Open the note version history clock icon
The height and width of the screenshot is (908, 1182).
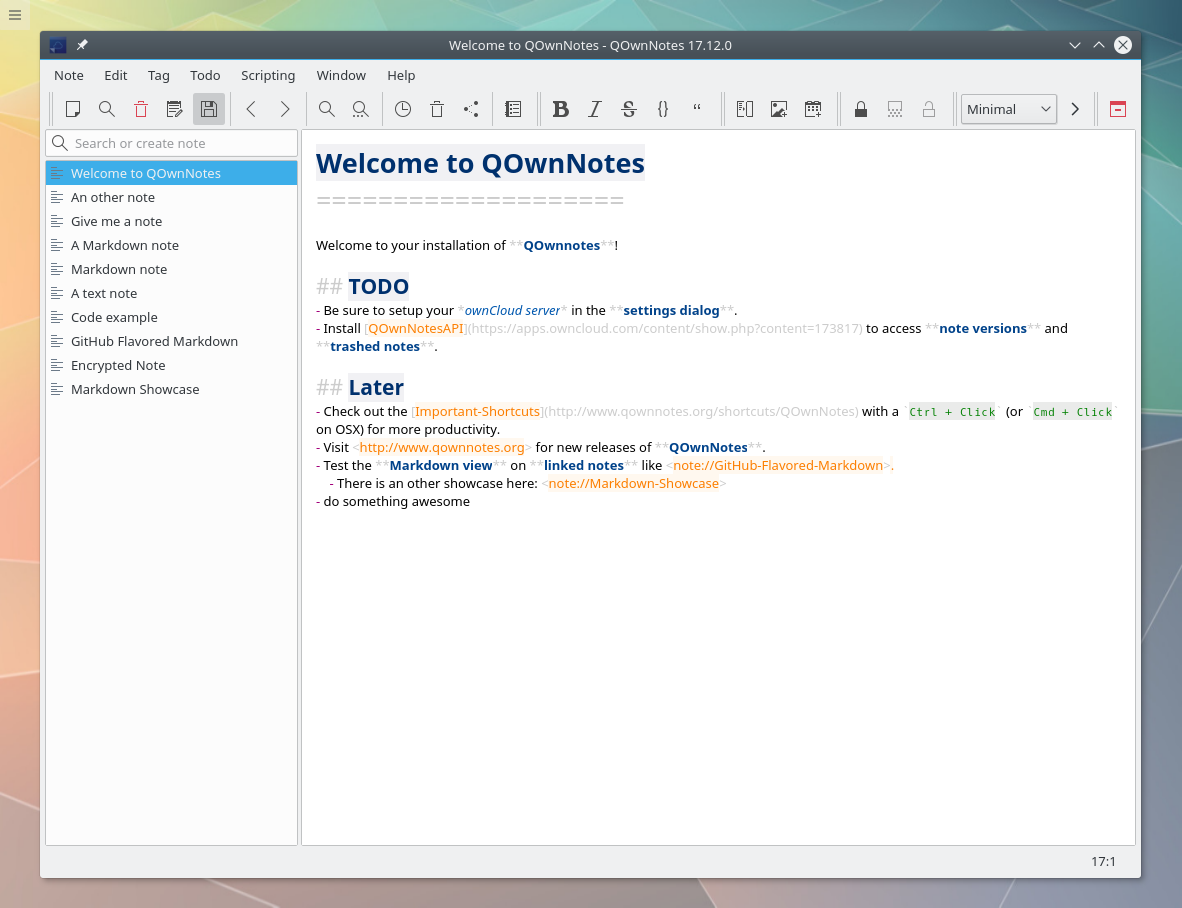(x=403, y=109)
